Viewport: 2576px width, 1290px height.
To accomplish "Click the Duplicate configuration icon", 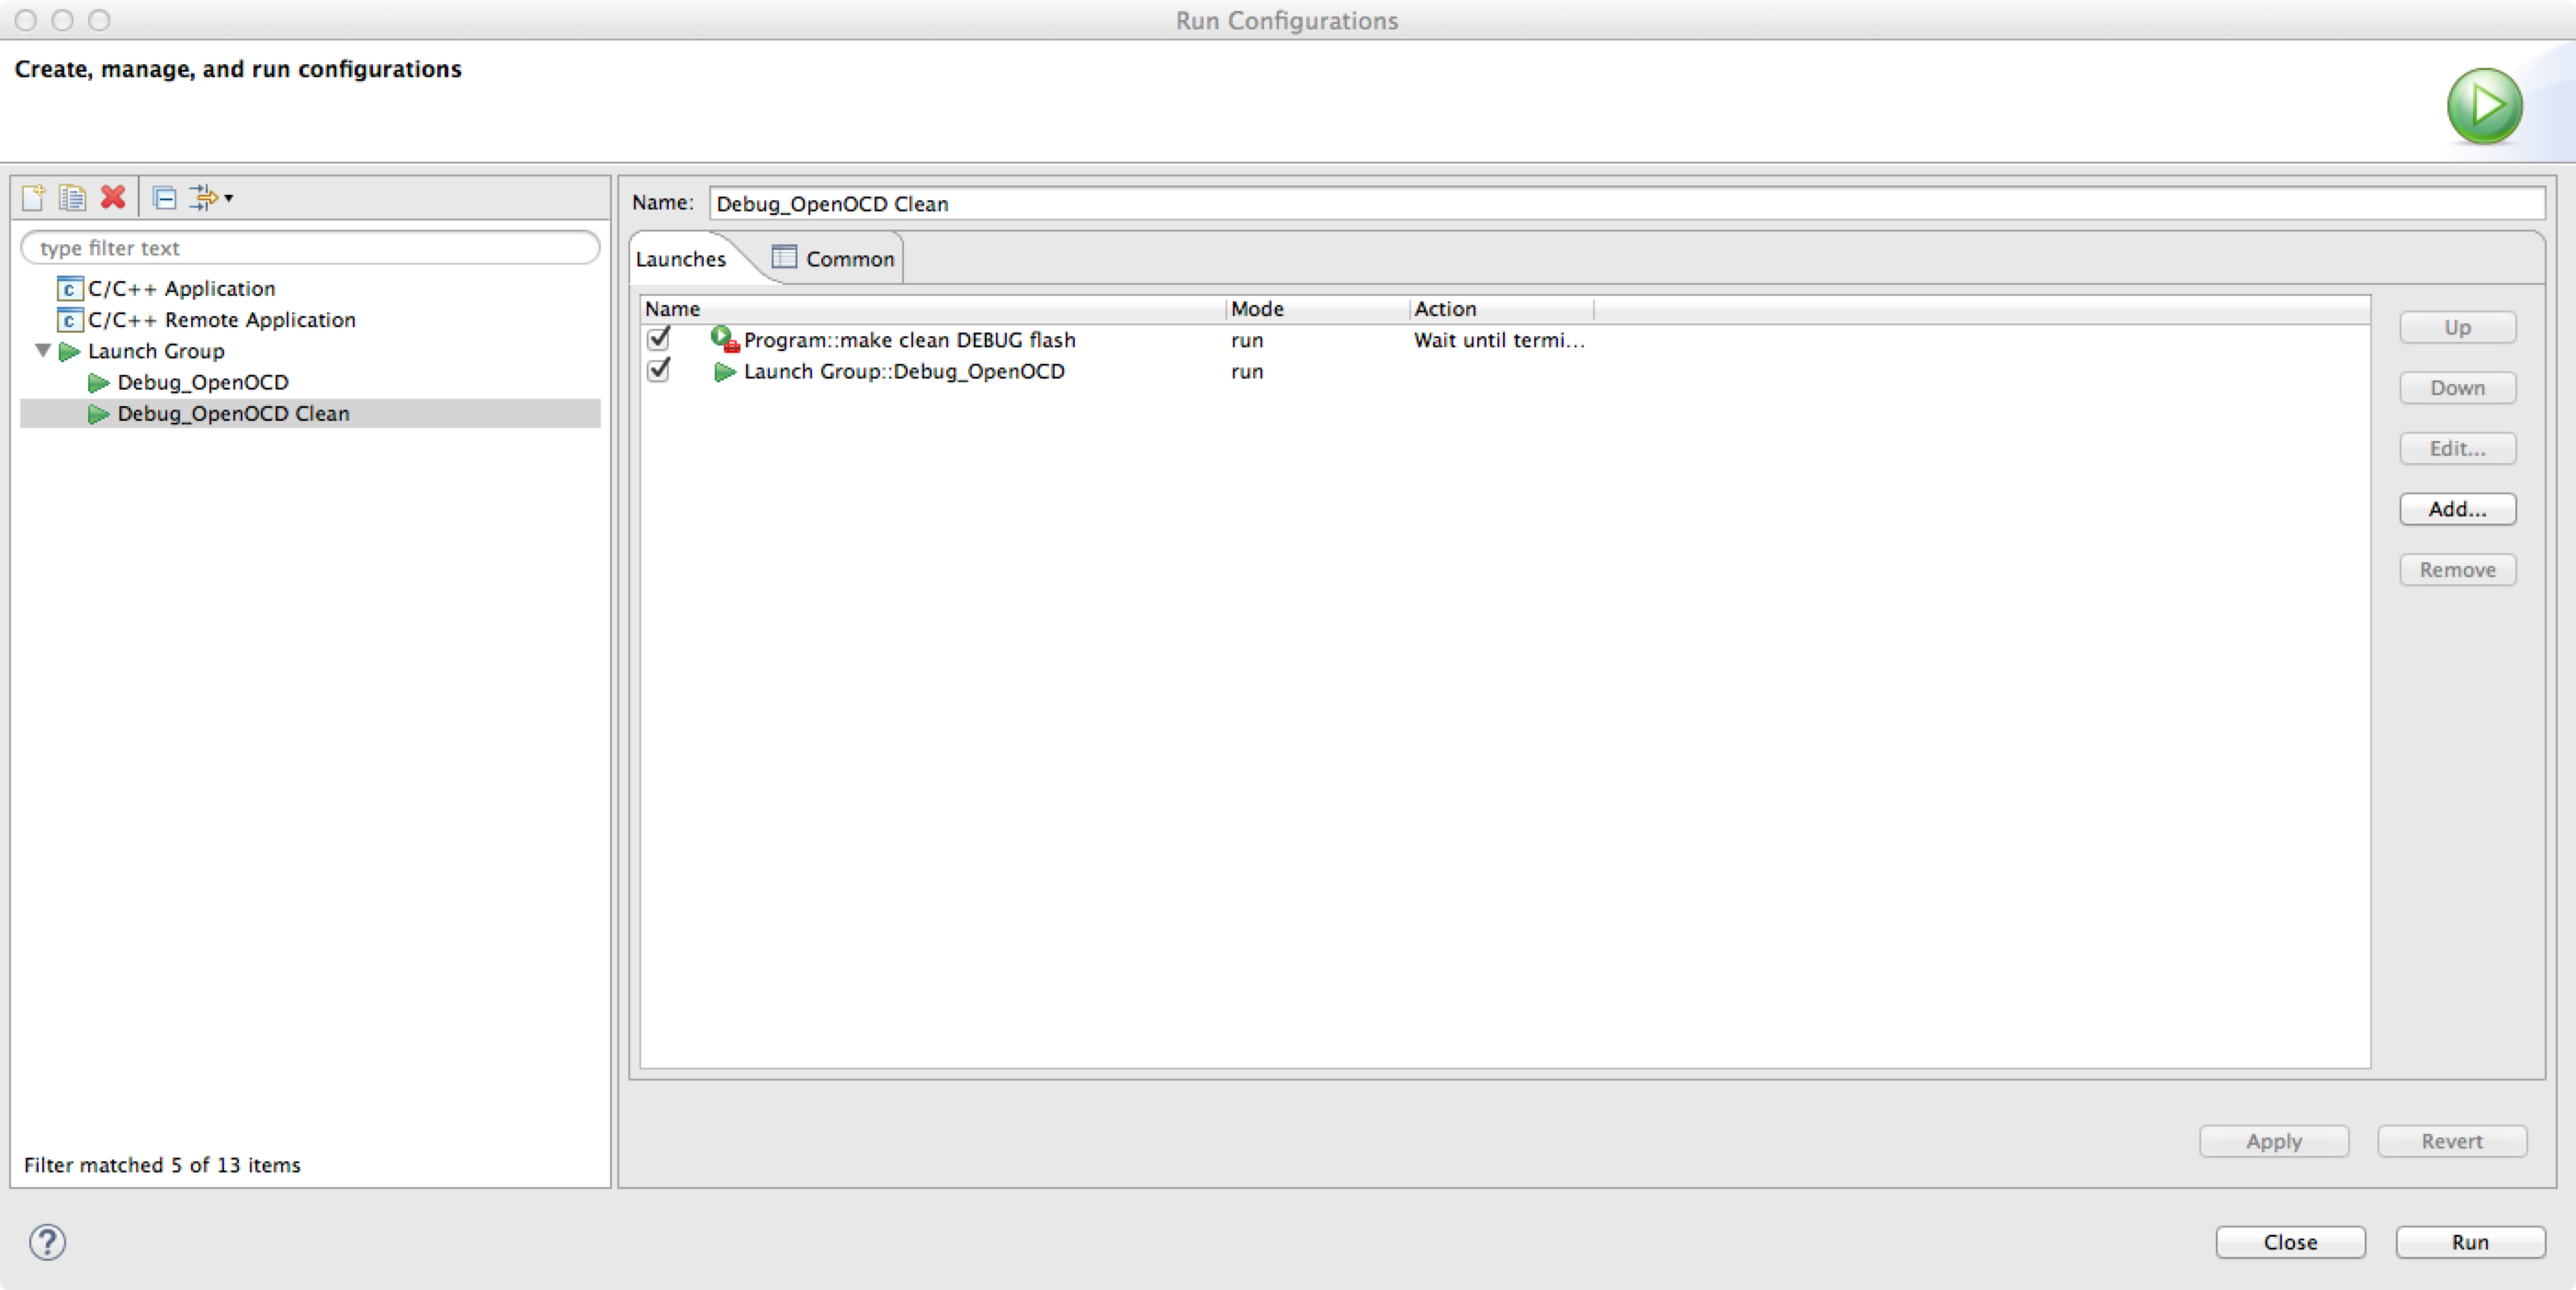I will tap(72, 197).
